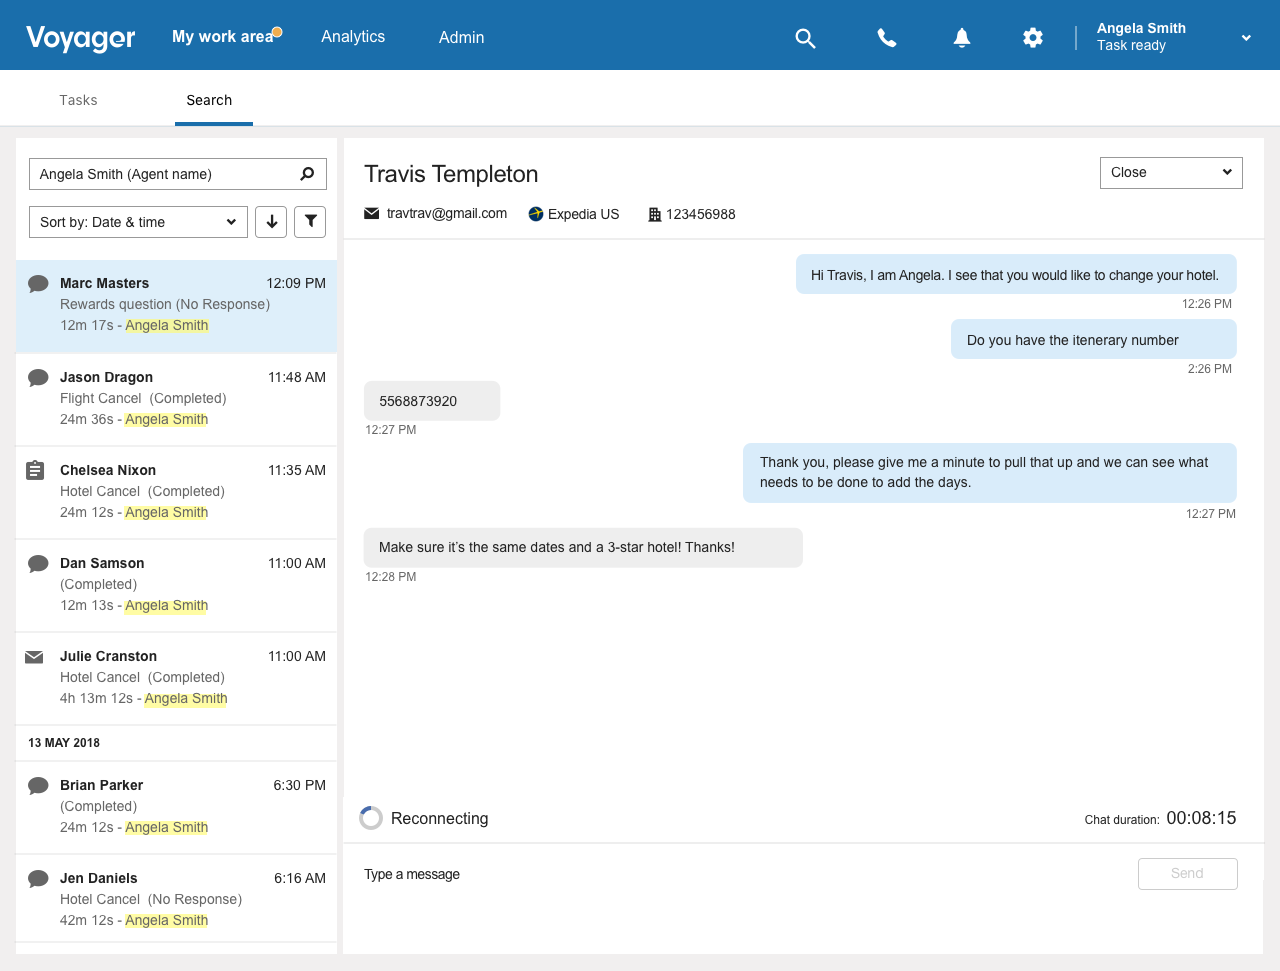The image size is (1280, 971).
Task: Click magnifier inside agent name search box
Action: point(307,174)
